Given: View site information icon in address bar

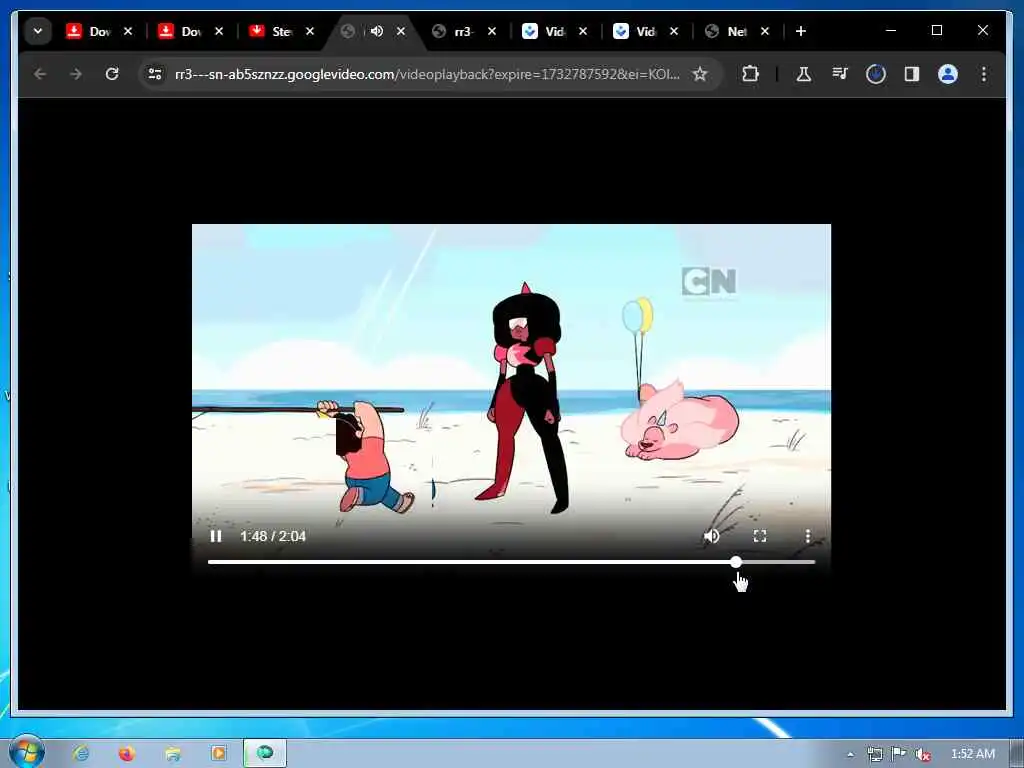Looking at the screenshot, I should 155,74.
